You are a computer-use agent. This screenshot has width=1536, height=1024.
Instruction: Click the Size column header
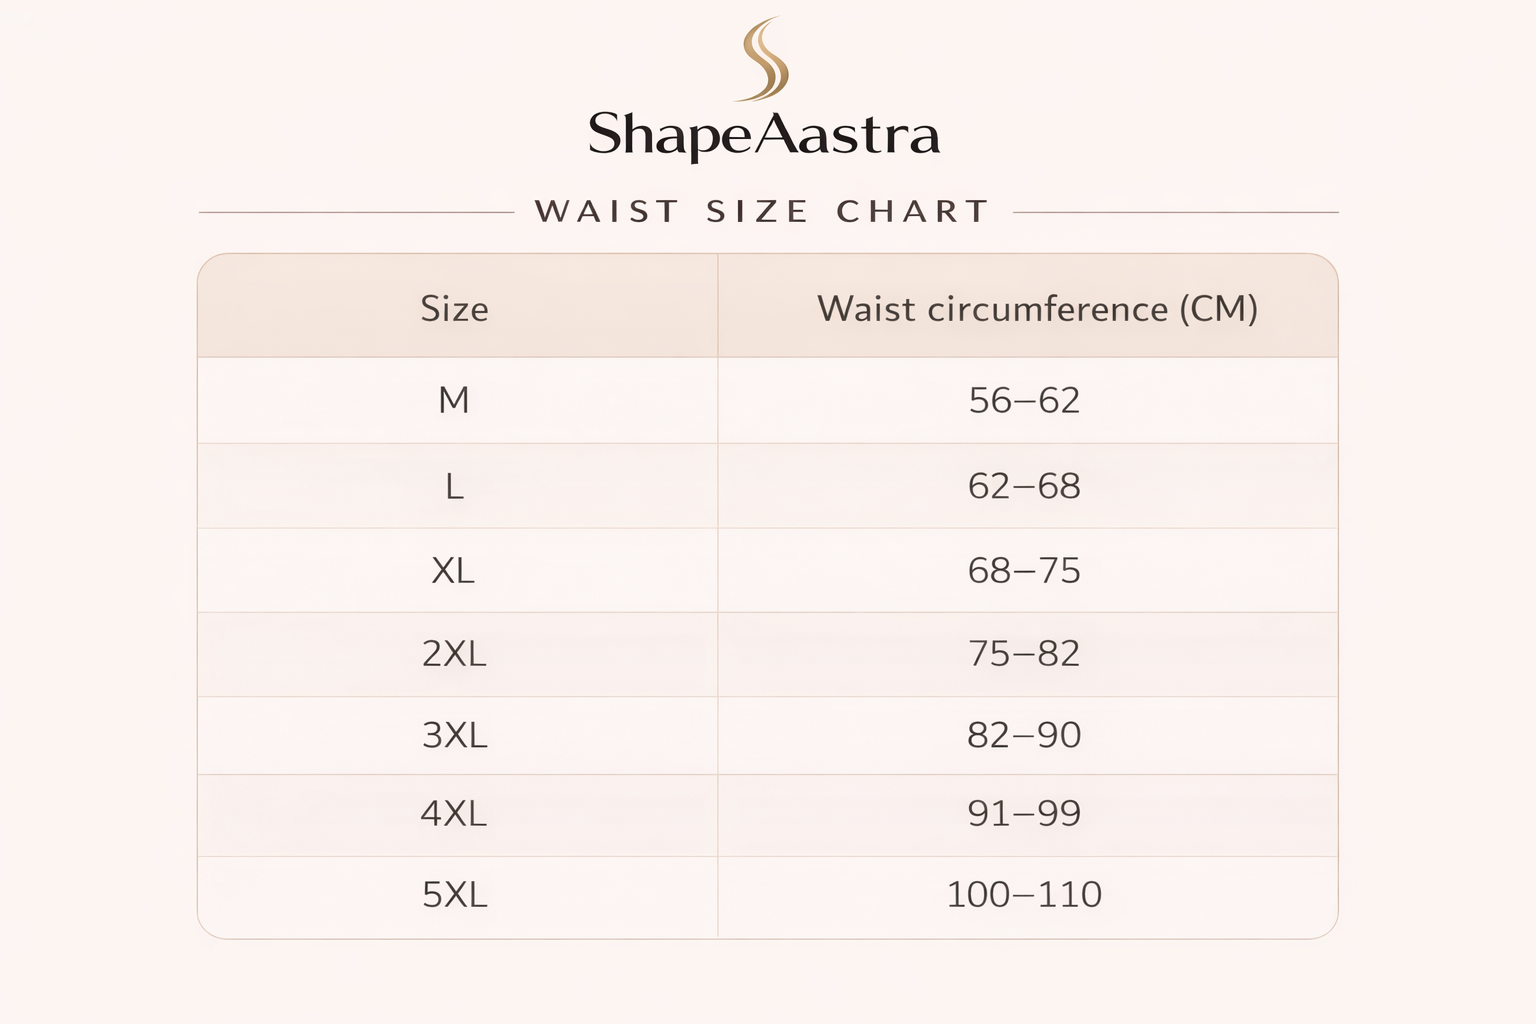click(x=455, y=309)
